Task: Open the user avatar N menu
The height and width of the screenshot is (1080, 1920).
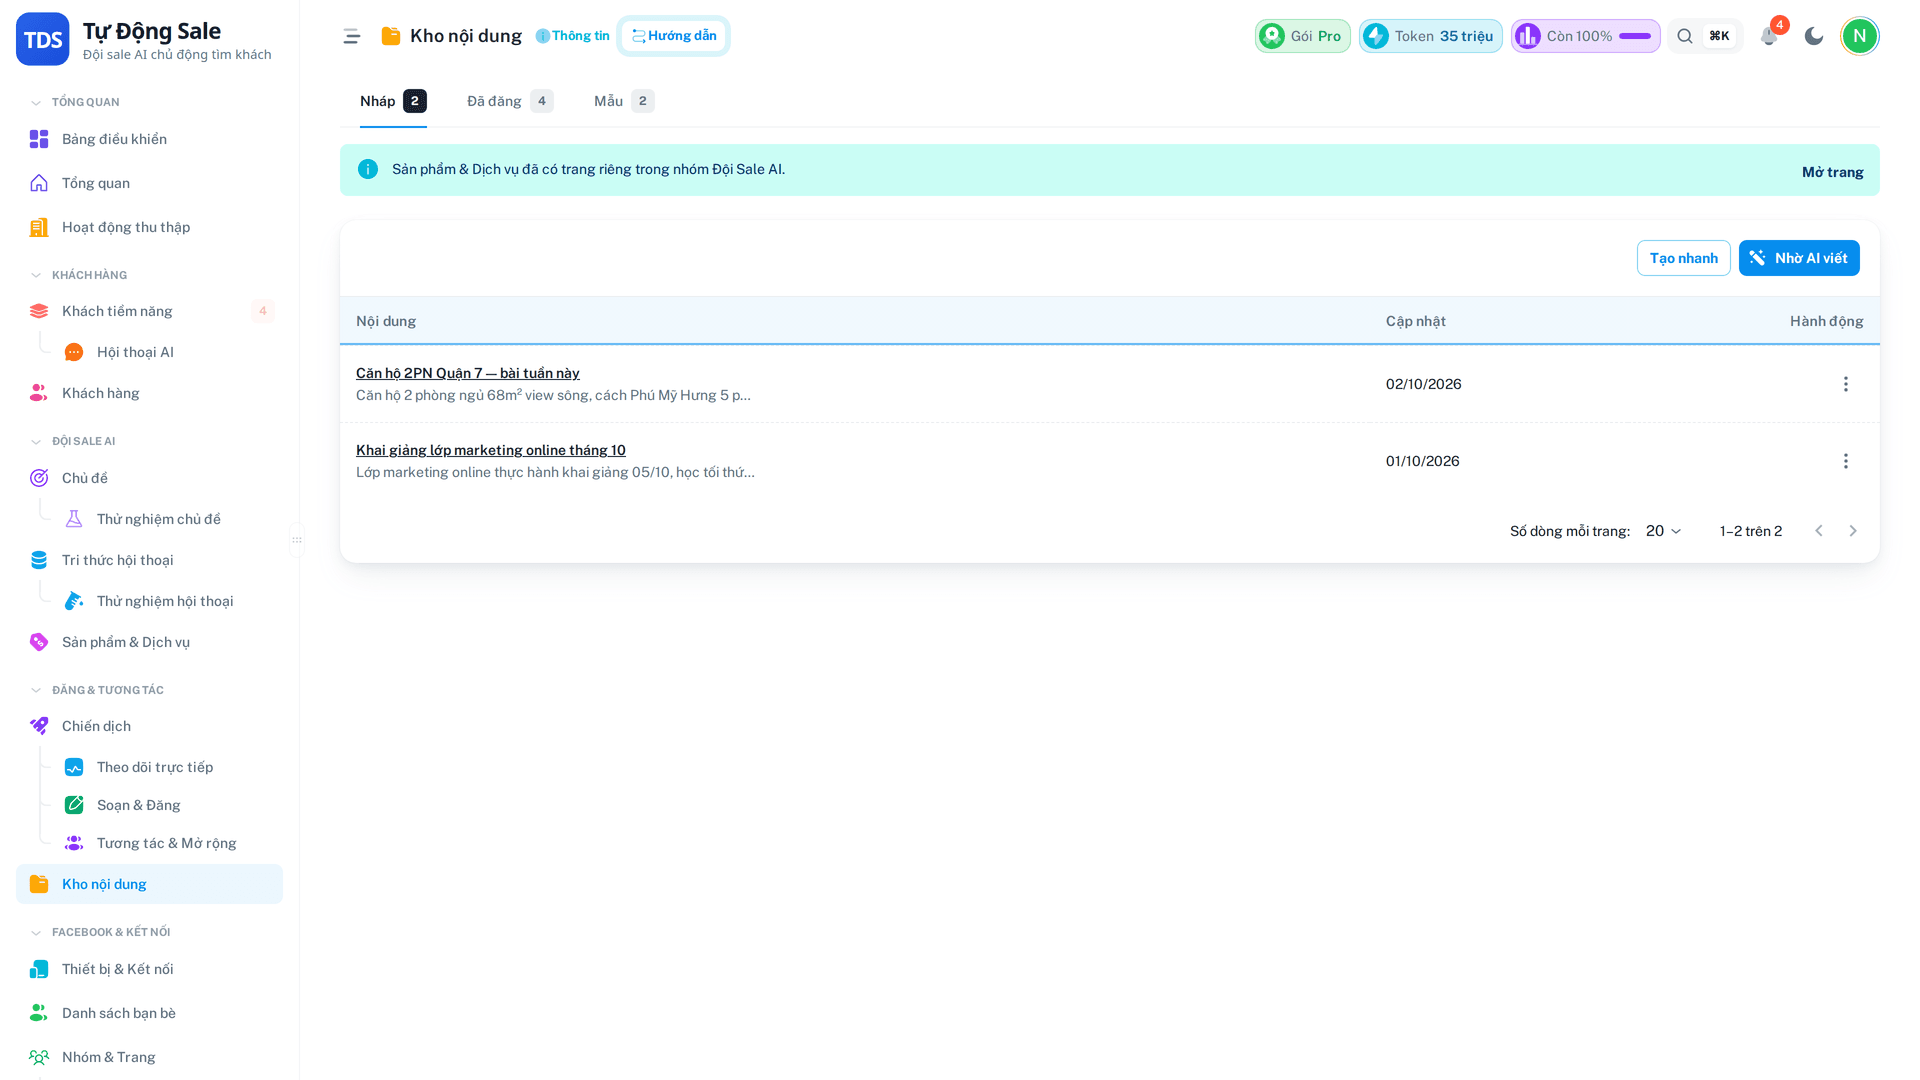Action: (1859, 37)
